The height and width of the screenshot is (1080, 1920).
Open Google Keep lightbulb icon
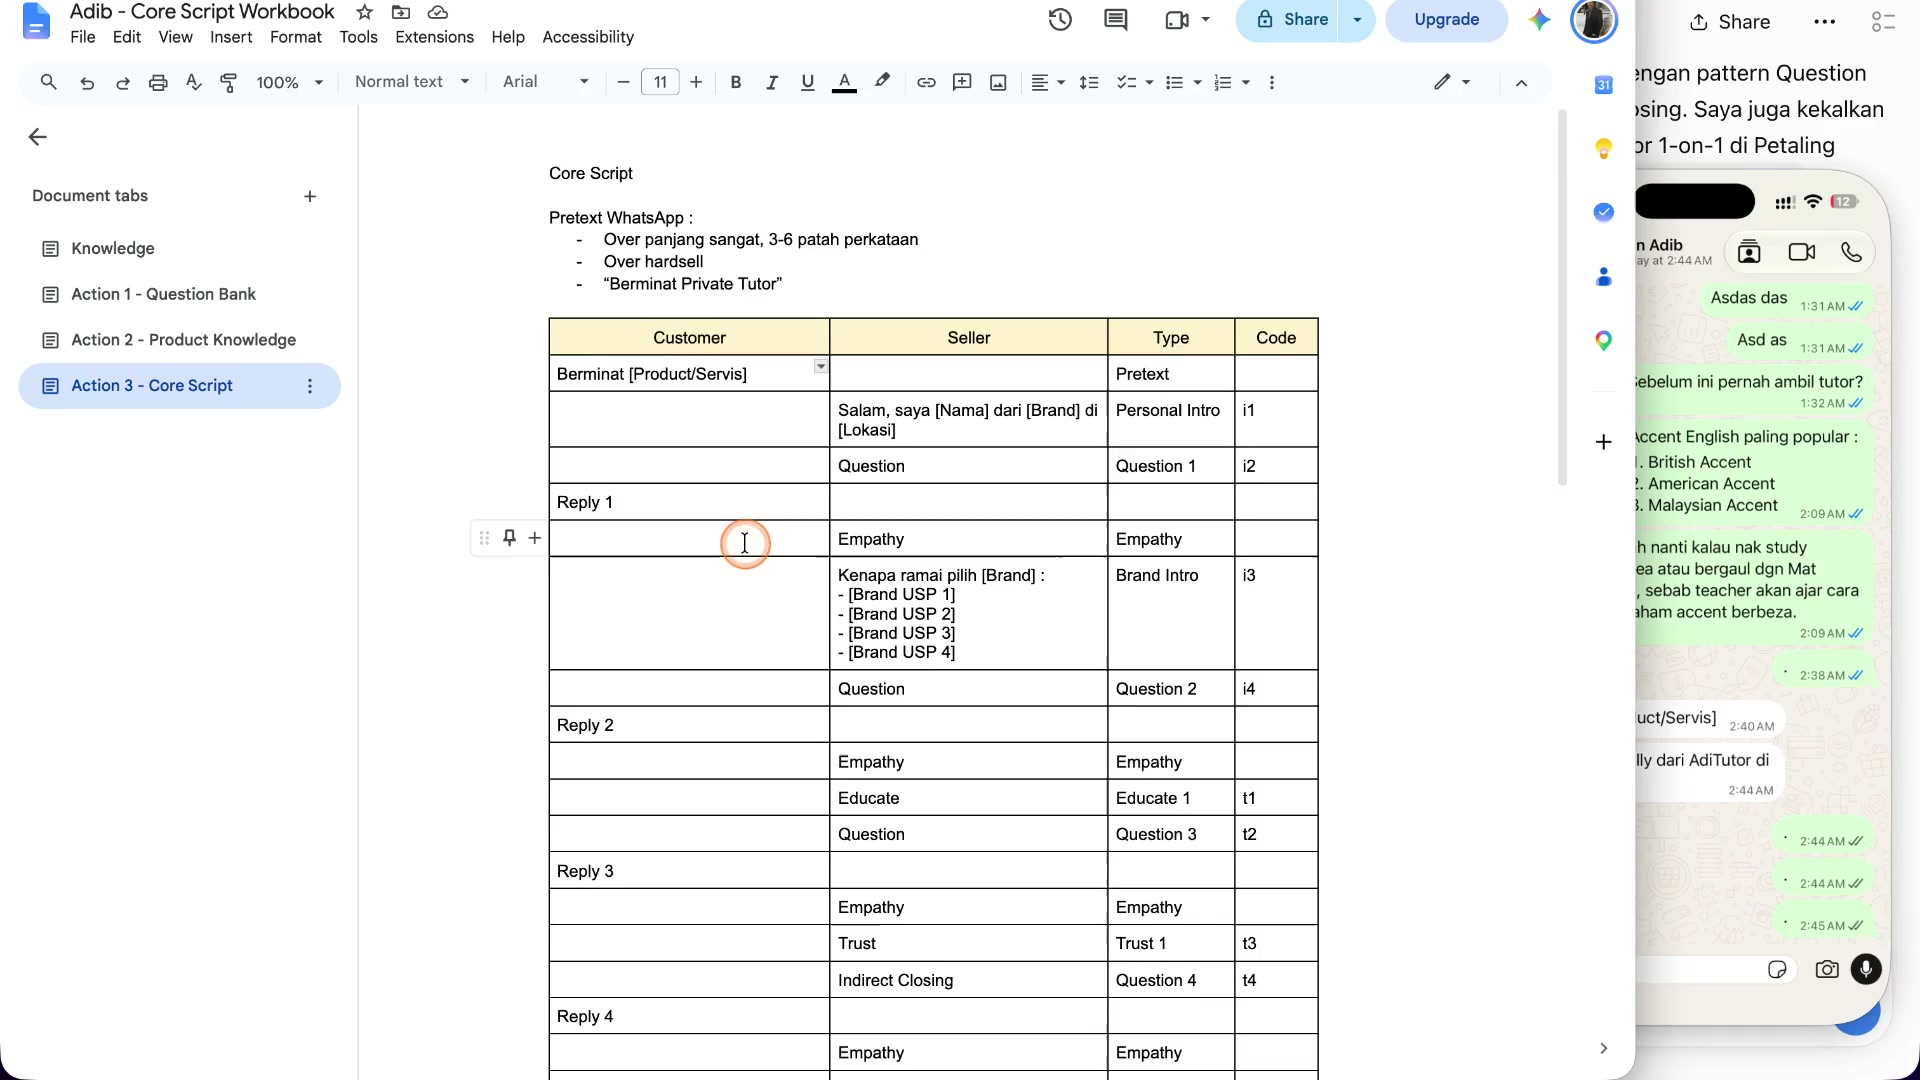[1603, 149]
